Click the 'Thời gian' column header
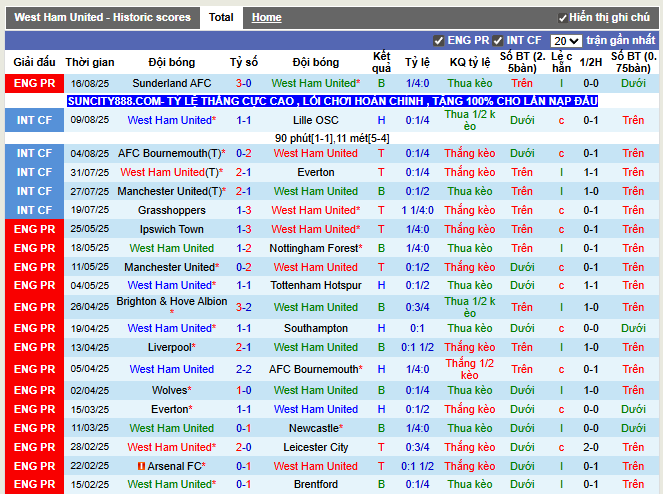This screenshot has width=663, height=494. 90,62
